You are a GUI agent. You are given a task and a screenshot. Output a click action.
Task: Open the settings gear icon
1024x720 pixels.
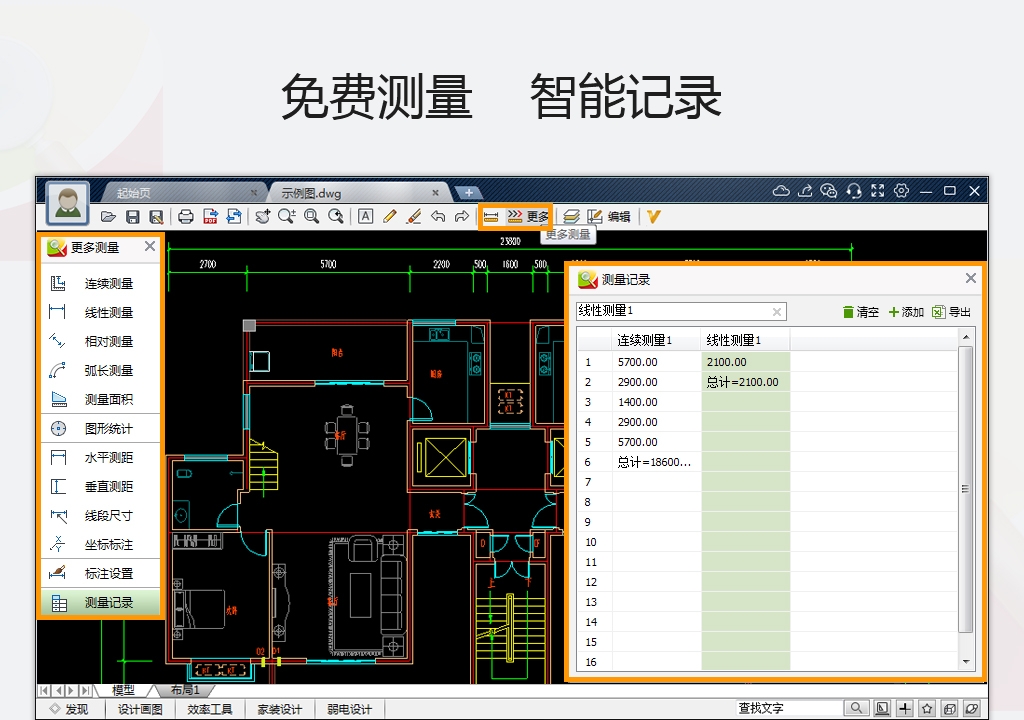[x=899, y=190]
